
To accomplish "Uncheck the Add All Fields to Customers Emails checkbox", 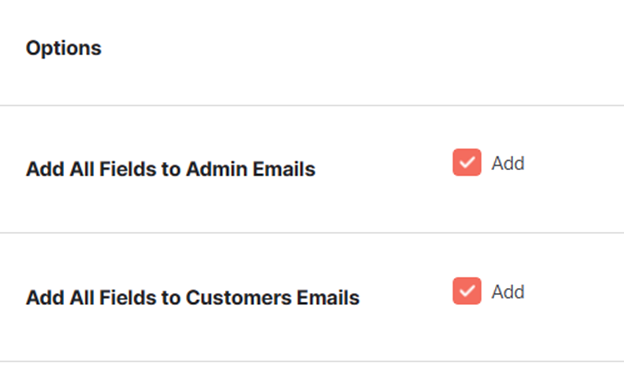I will click(467, 291).
